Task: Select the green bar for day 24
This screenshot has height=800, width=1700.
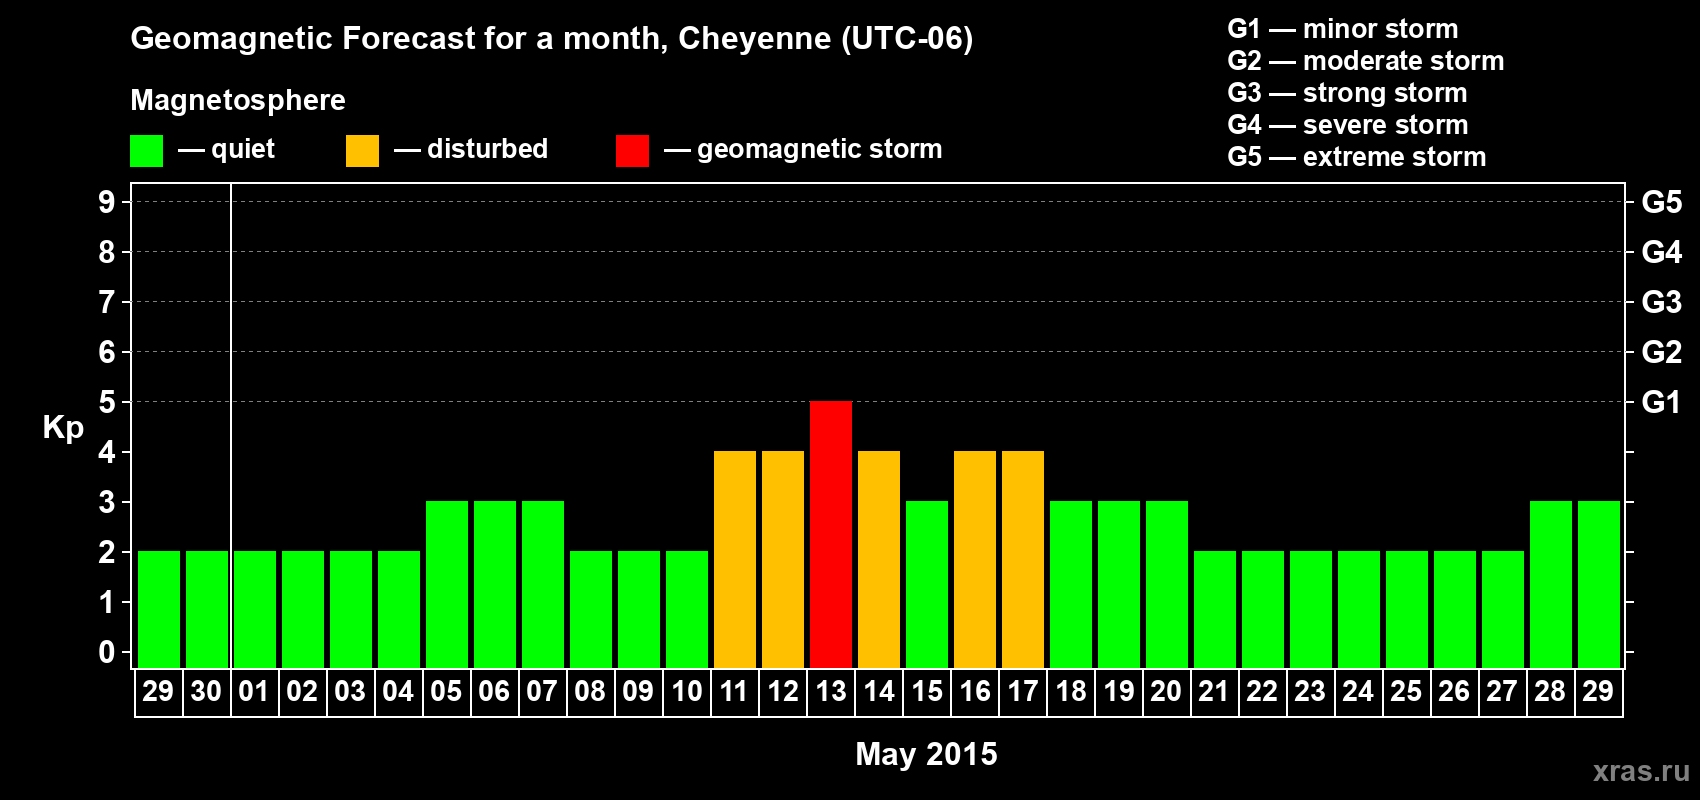Action: click(1359, 609)
